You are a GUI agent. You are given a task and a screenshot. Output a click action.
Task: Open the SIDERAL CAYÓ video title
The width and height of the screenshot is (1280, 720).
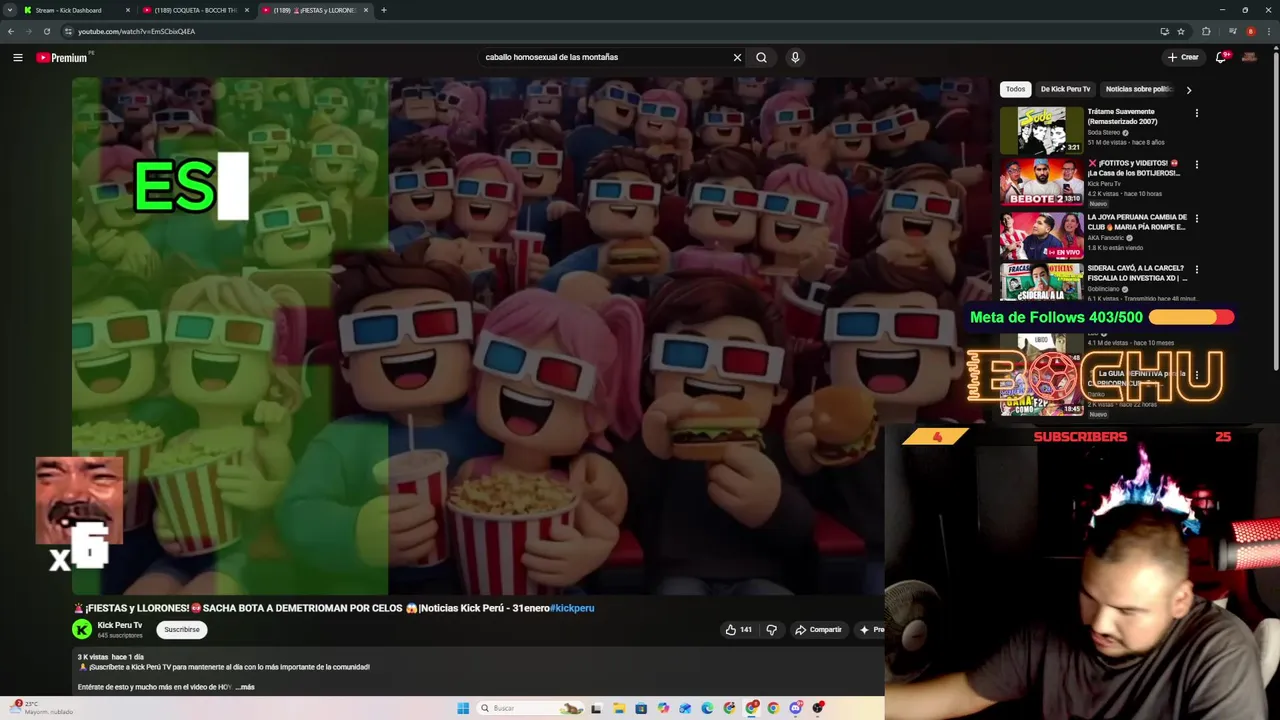[x=1136, y=273]
